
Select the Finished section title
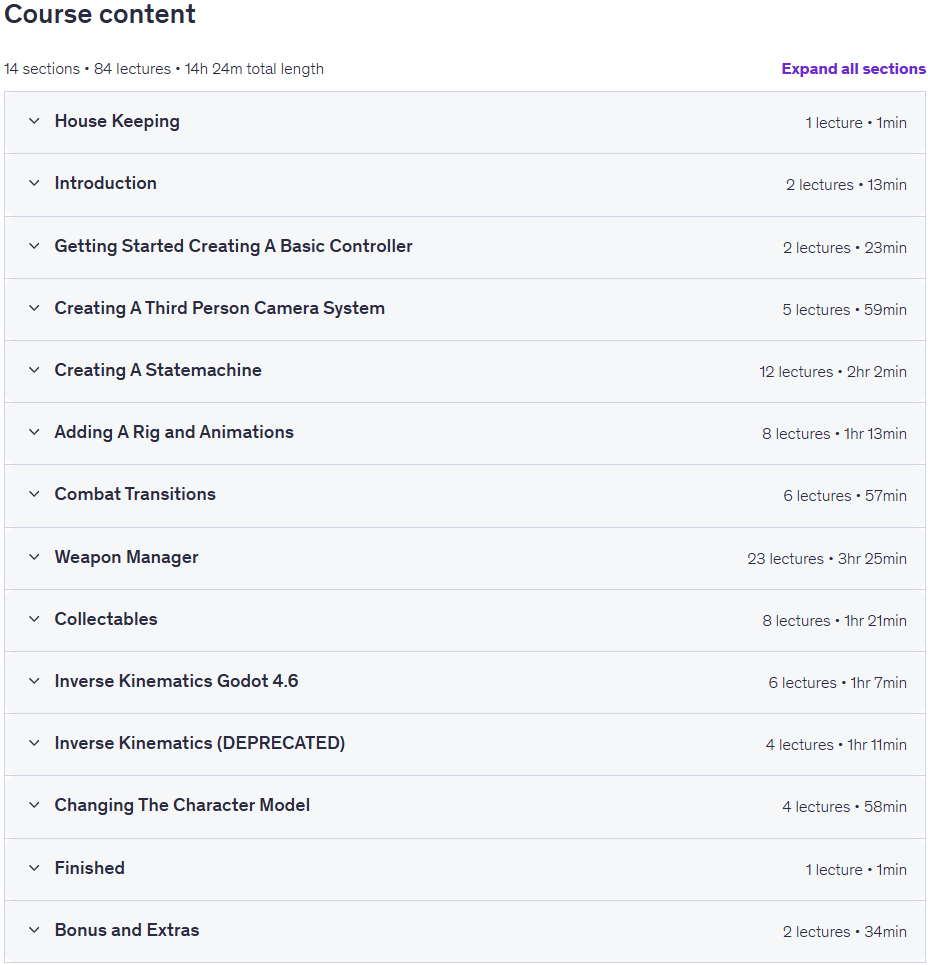90,868
